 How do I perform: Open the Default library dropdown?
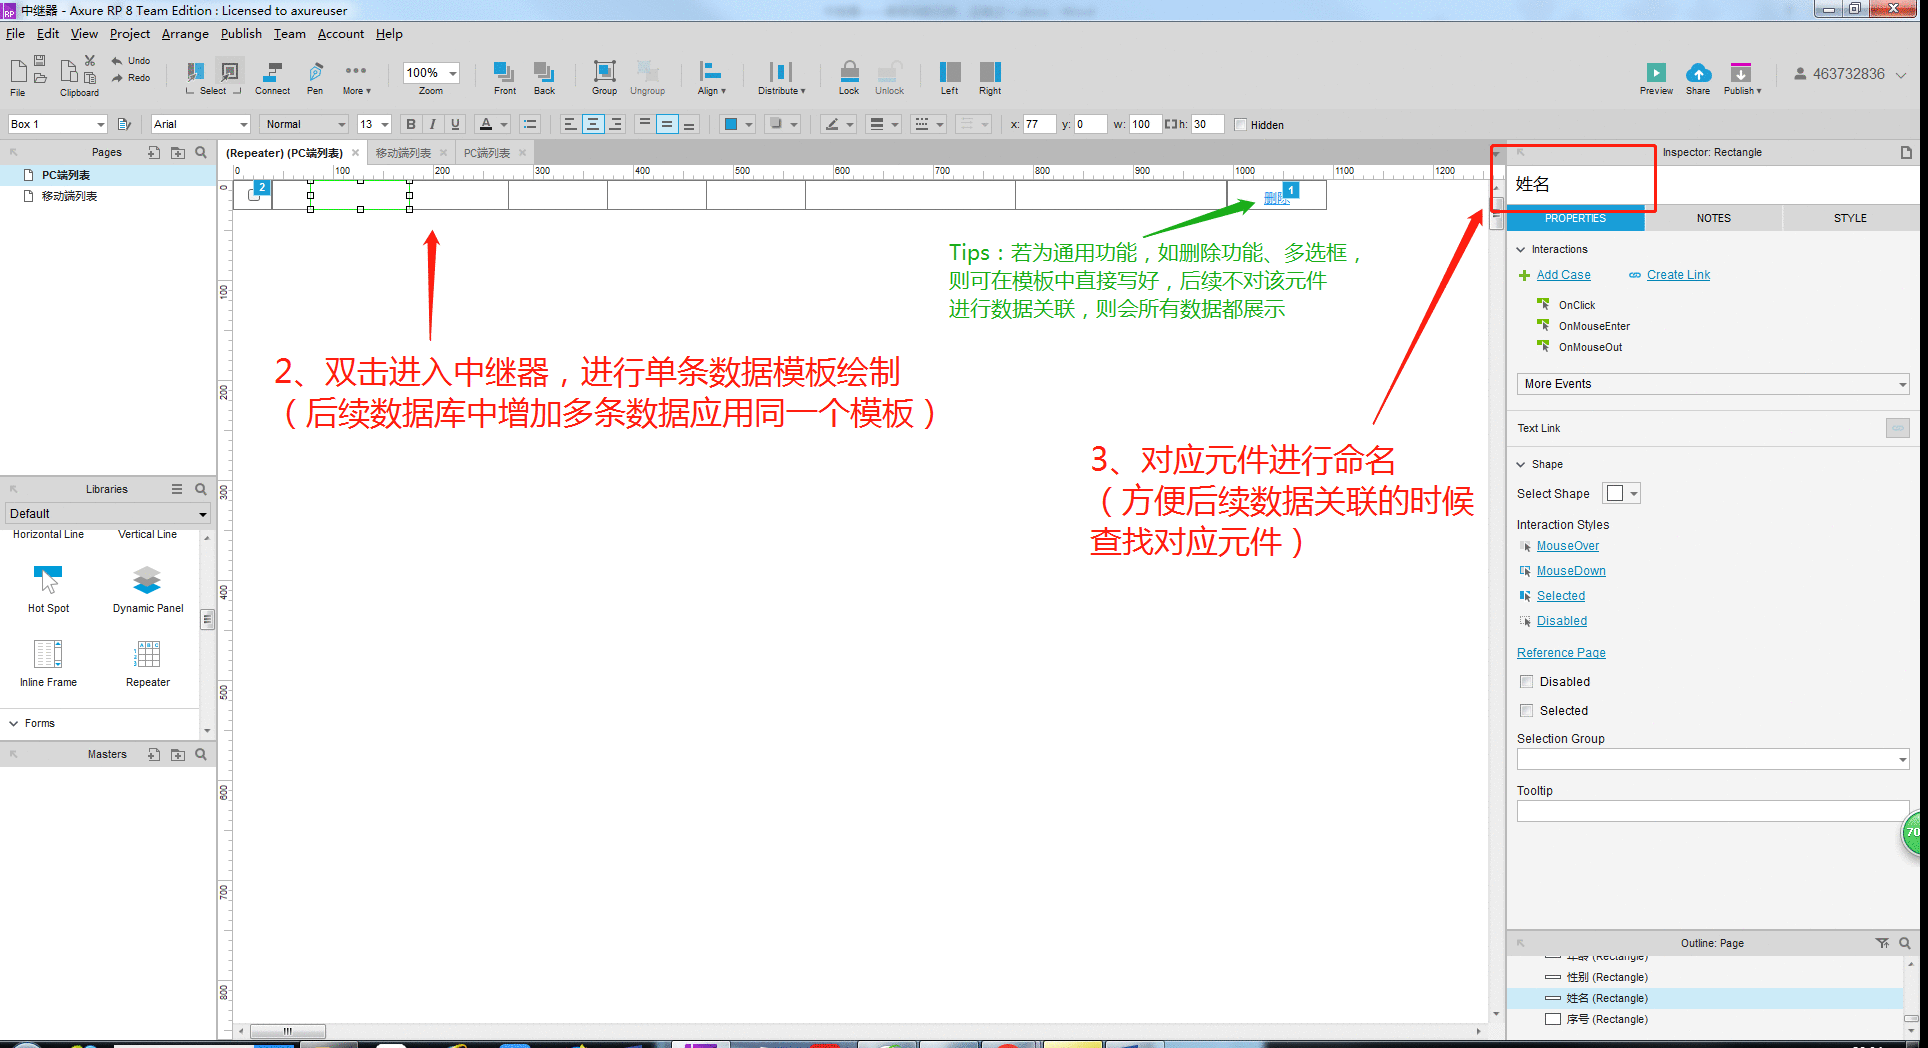click(107, 514)
